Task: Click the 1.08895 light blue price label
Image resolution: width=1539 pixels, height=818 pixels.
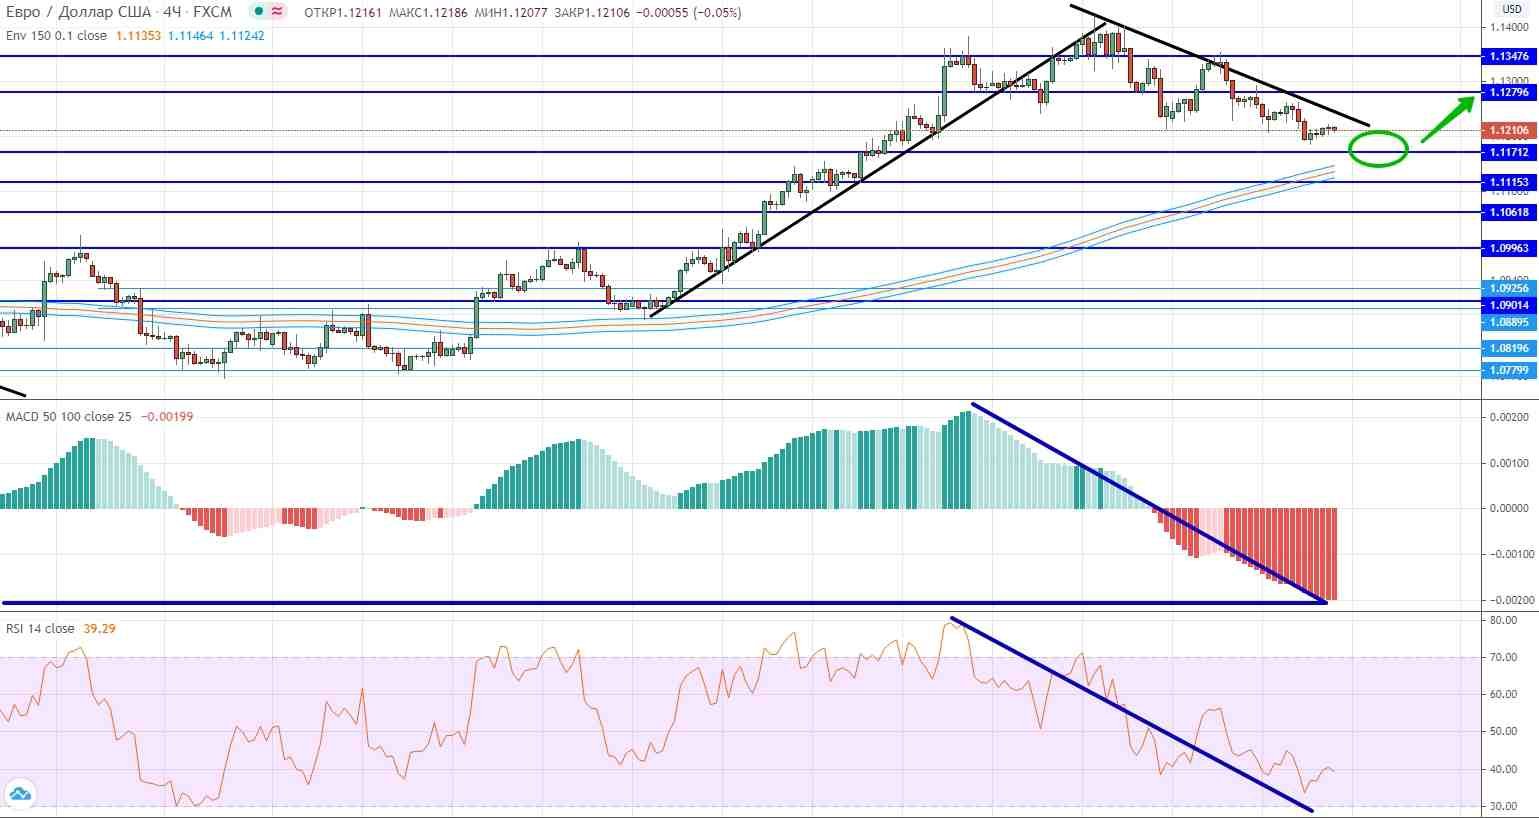Action: point(1509,322)
